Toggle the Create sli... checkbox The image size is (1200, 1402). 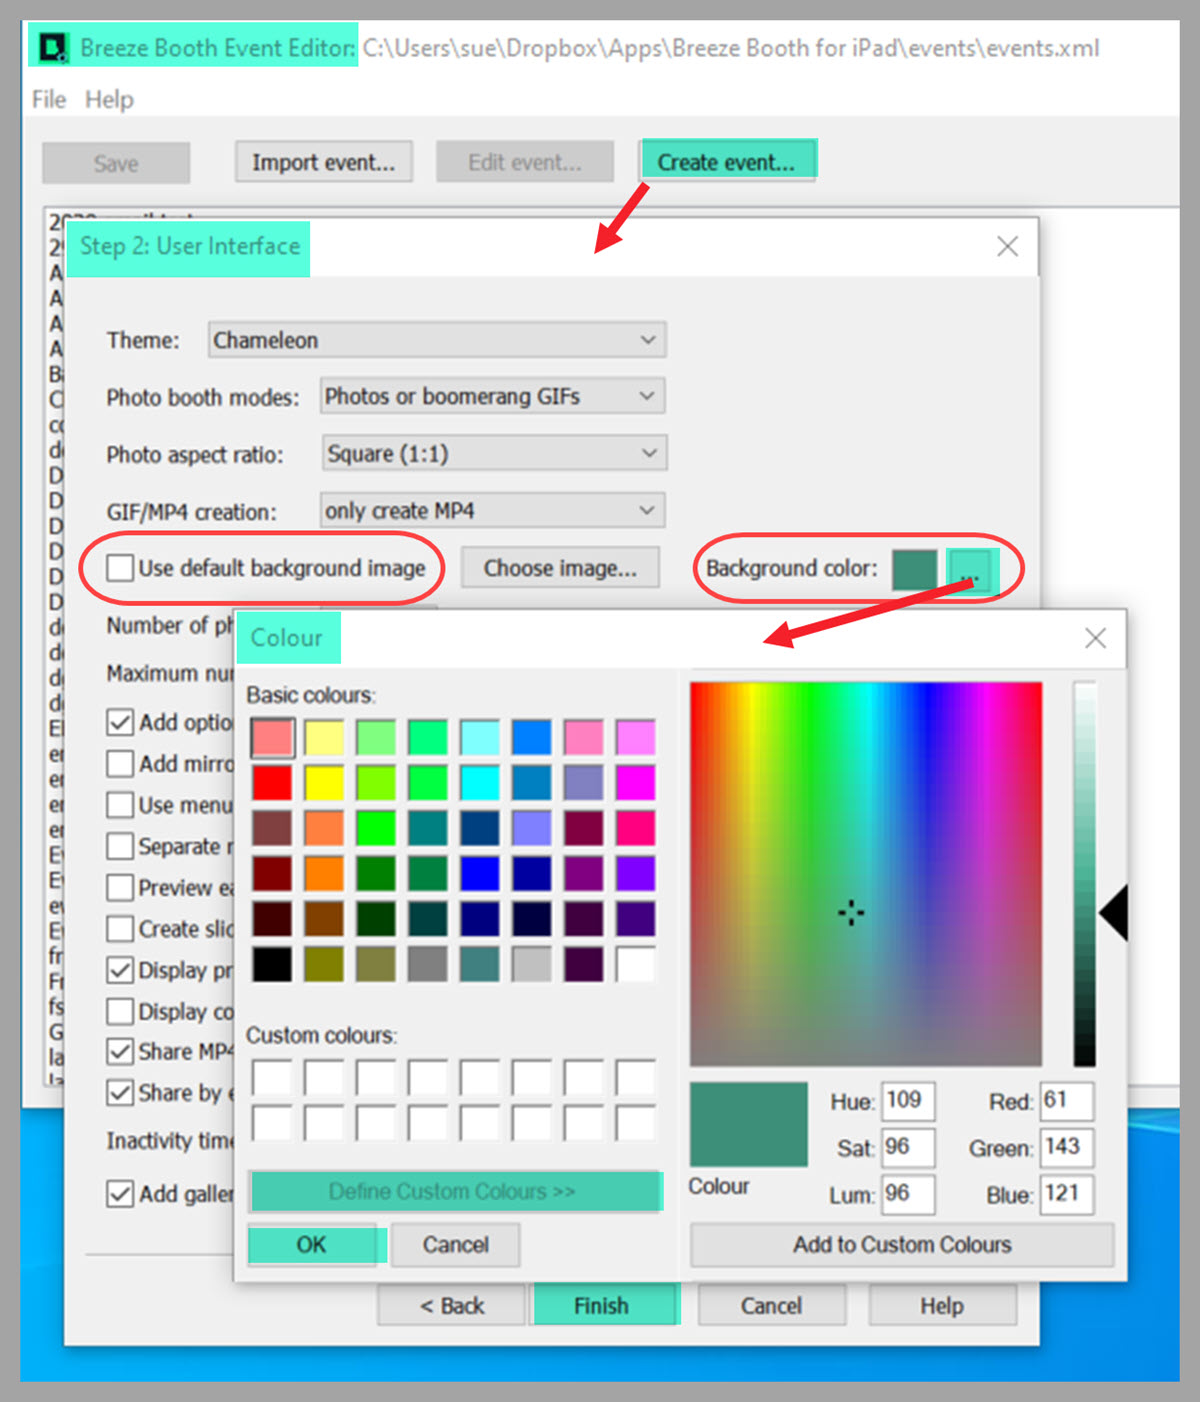(120, 929)
